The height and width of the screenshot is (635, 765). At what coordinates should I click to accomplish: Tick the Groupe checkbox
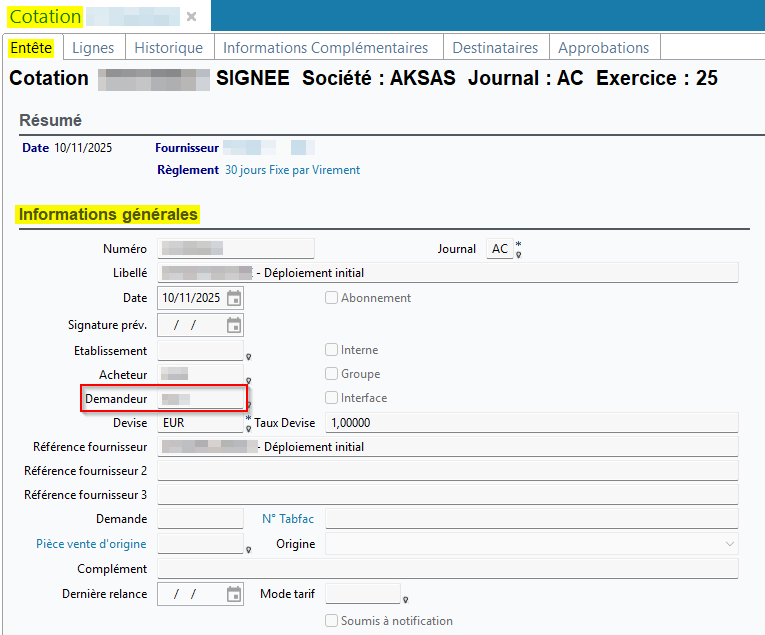(331, 374)
